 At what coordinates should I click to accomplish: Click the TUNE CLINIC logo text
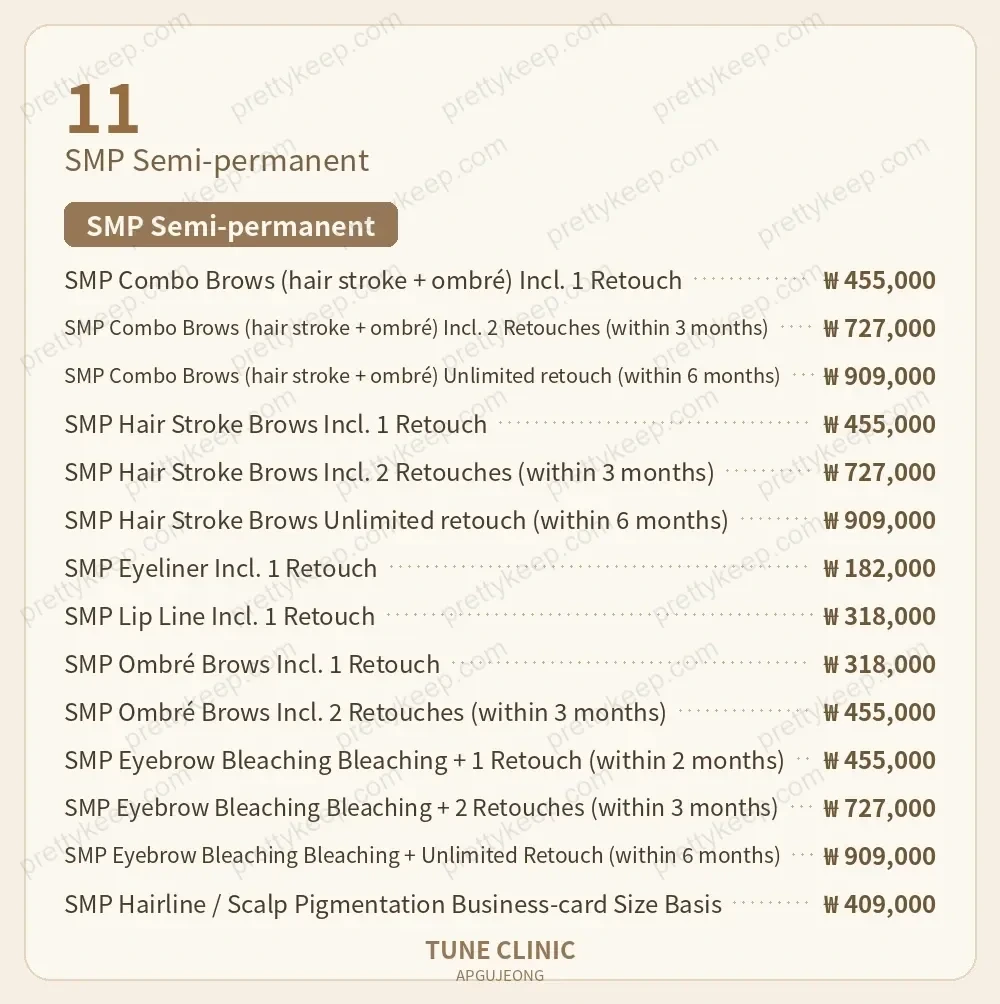pyautogui.click(x=500, y=951)
